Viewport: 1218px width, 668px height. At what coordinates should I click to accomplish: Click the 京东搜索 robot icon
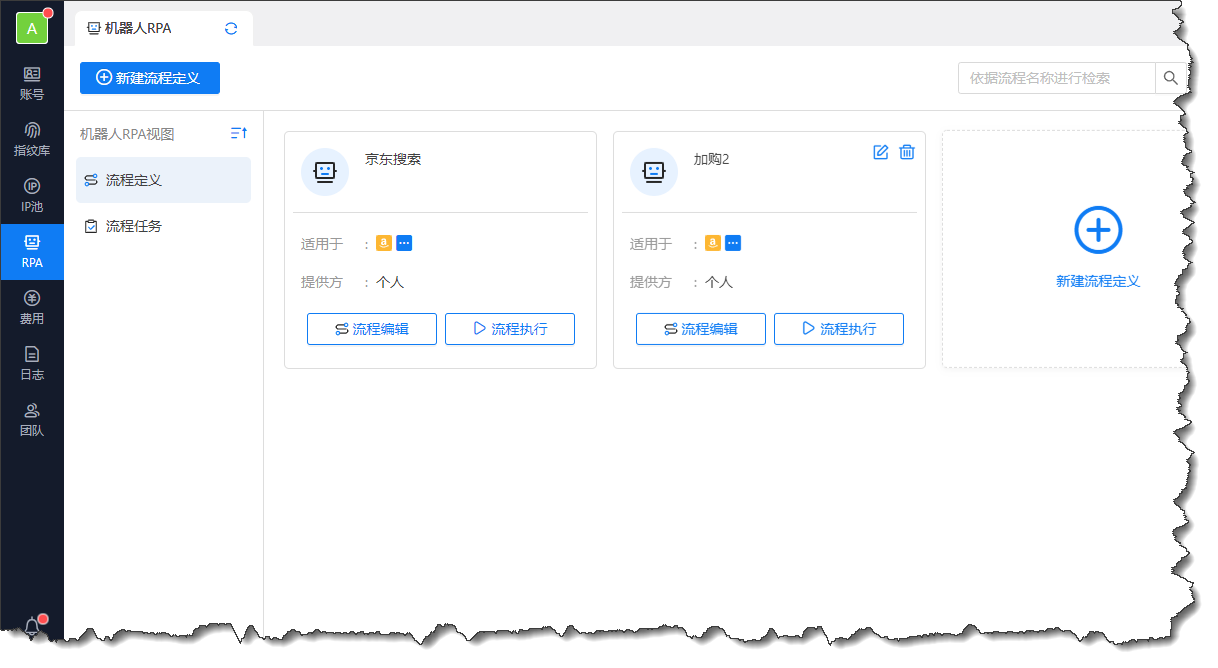(x=325, y=172)
